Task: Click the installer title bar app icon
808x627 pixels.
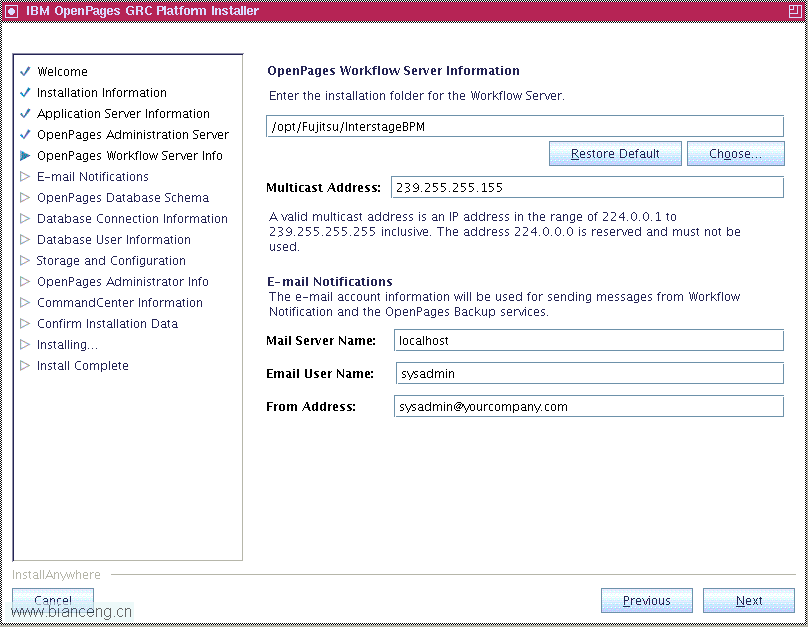Action: tap(11, 11)
